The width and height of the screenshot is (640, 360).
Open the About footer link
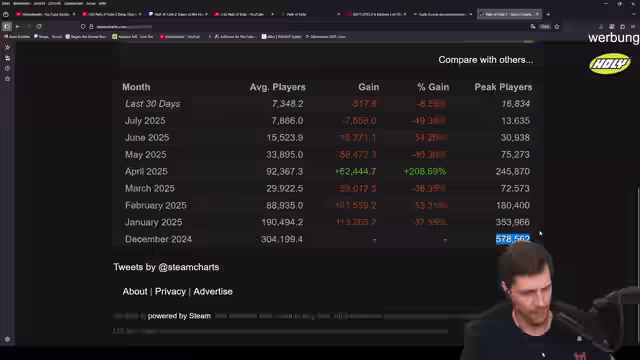pyautogui.click(x=135, y=291)
